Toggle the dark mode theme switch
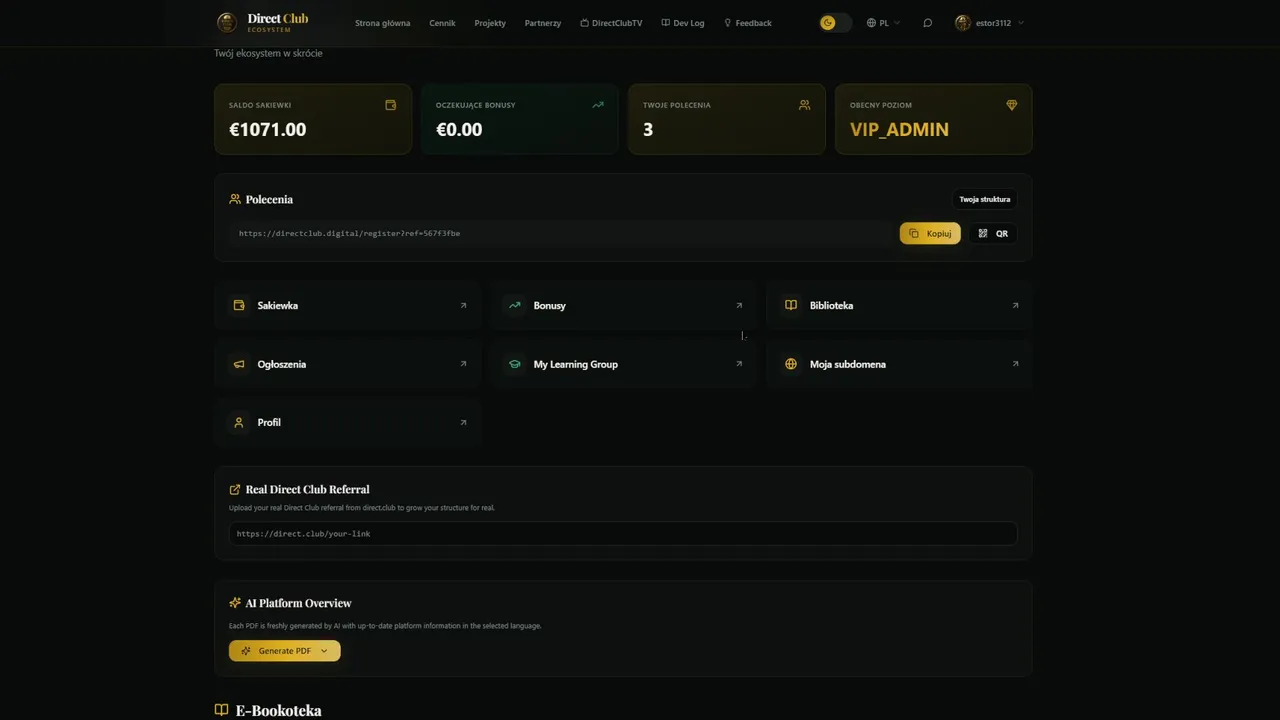Viewport: 1280px width, 720px height. point(834,23)
